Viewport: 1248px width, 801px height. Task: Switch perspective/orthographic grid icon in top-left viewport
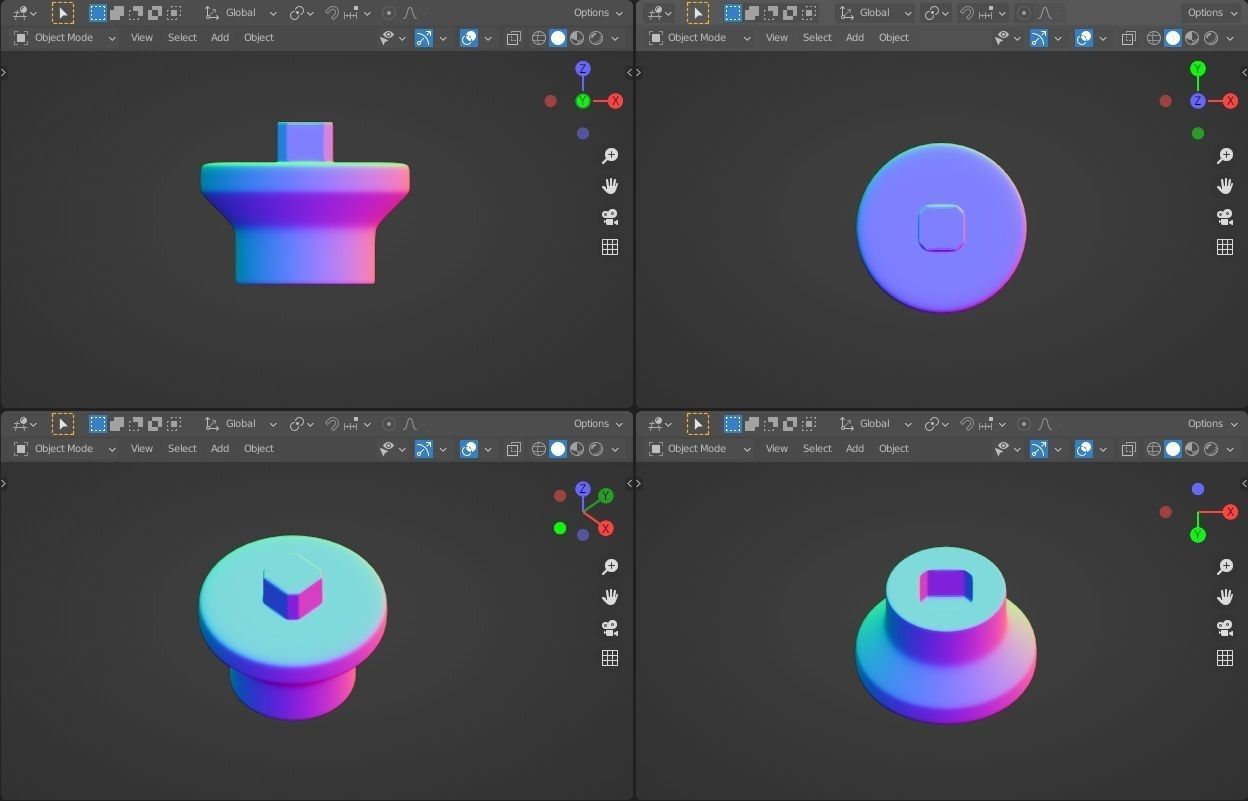(x=610, y=247)
